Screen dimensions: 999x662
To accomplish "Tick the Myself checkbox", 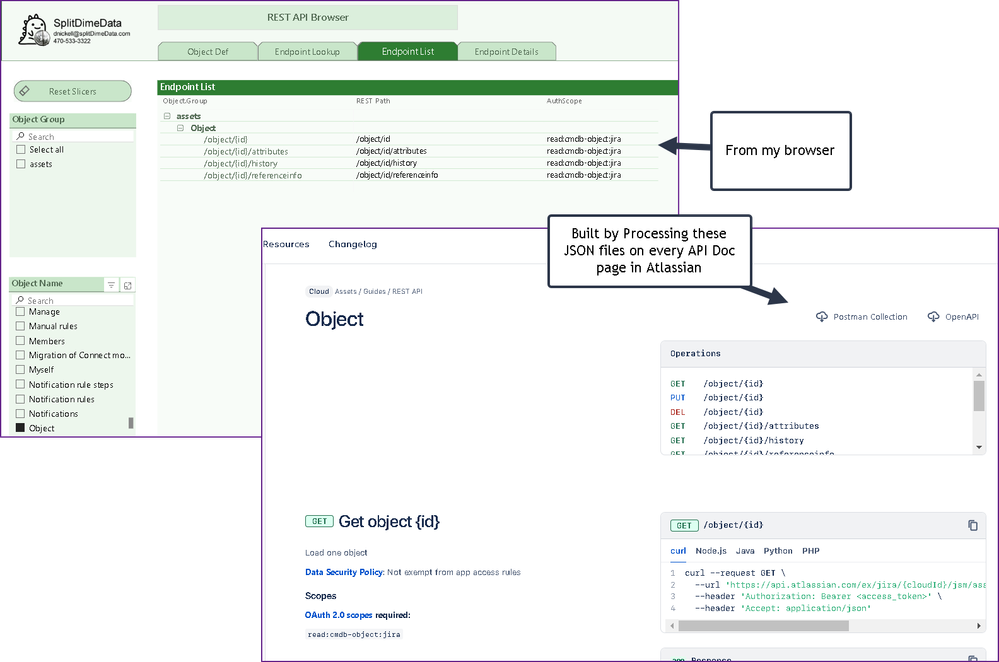I will [20, 370].
